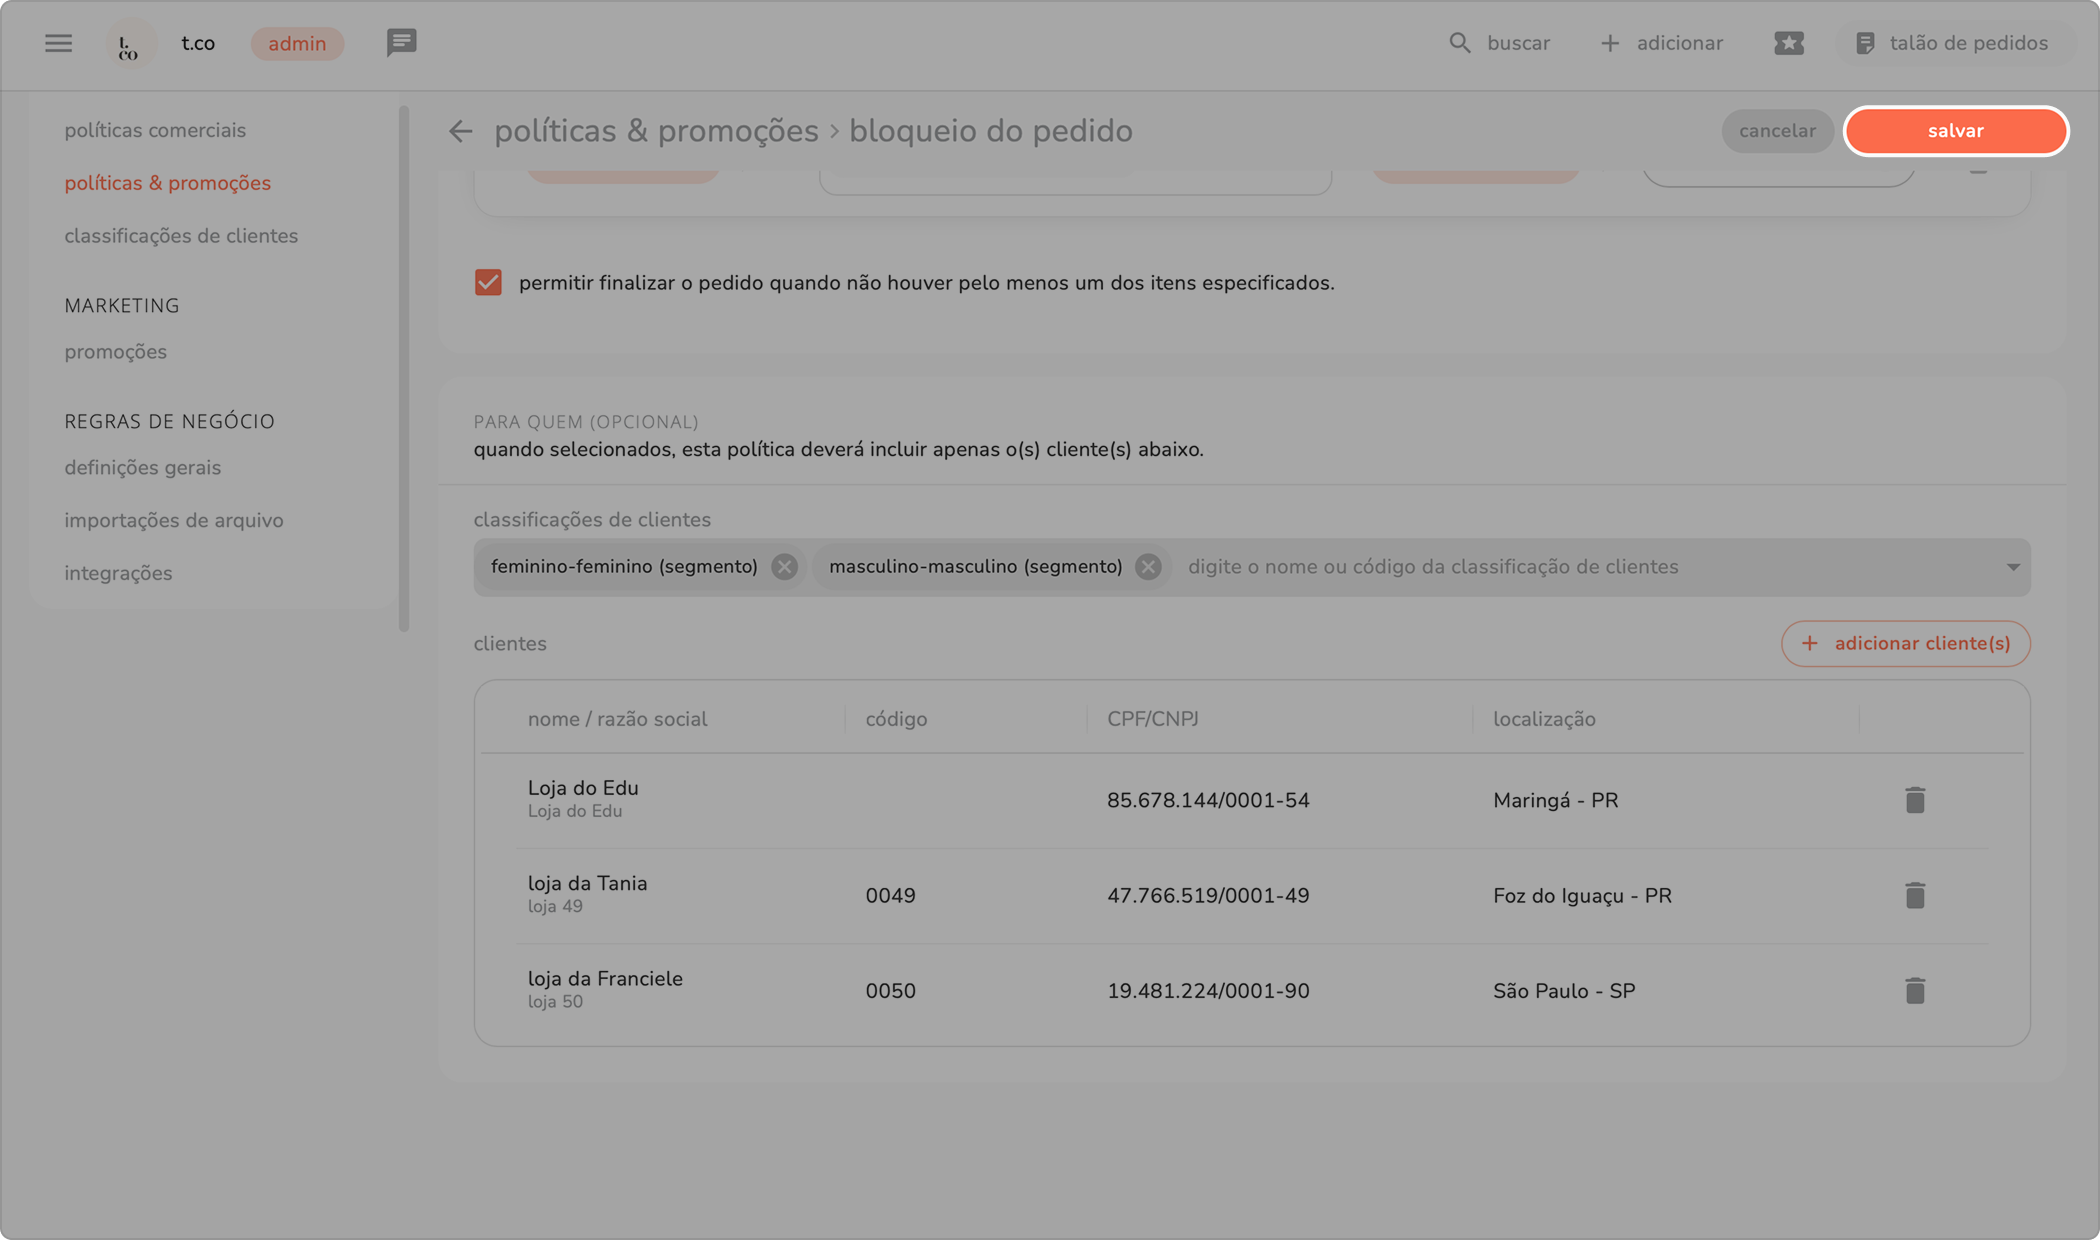Delete loja da Franciele with trash icon

[1914, 990]
